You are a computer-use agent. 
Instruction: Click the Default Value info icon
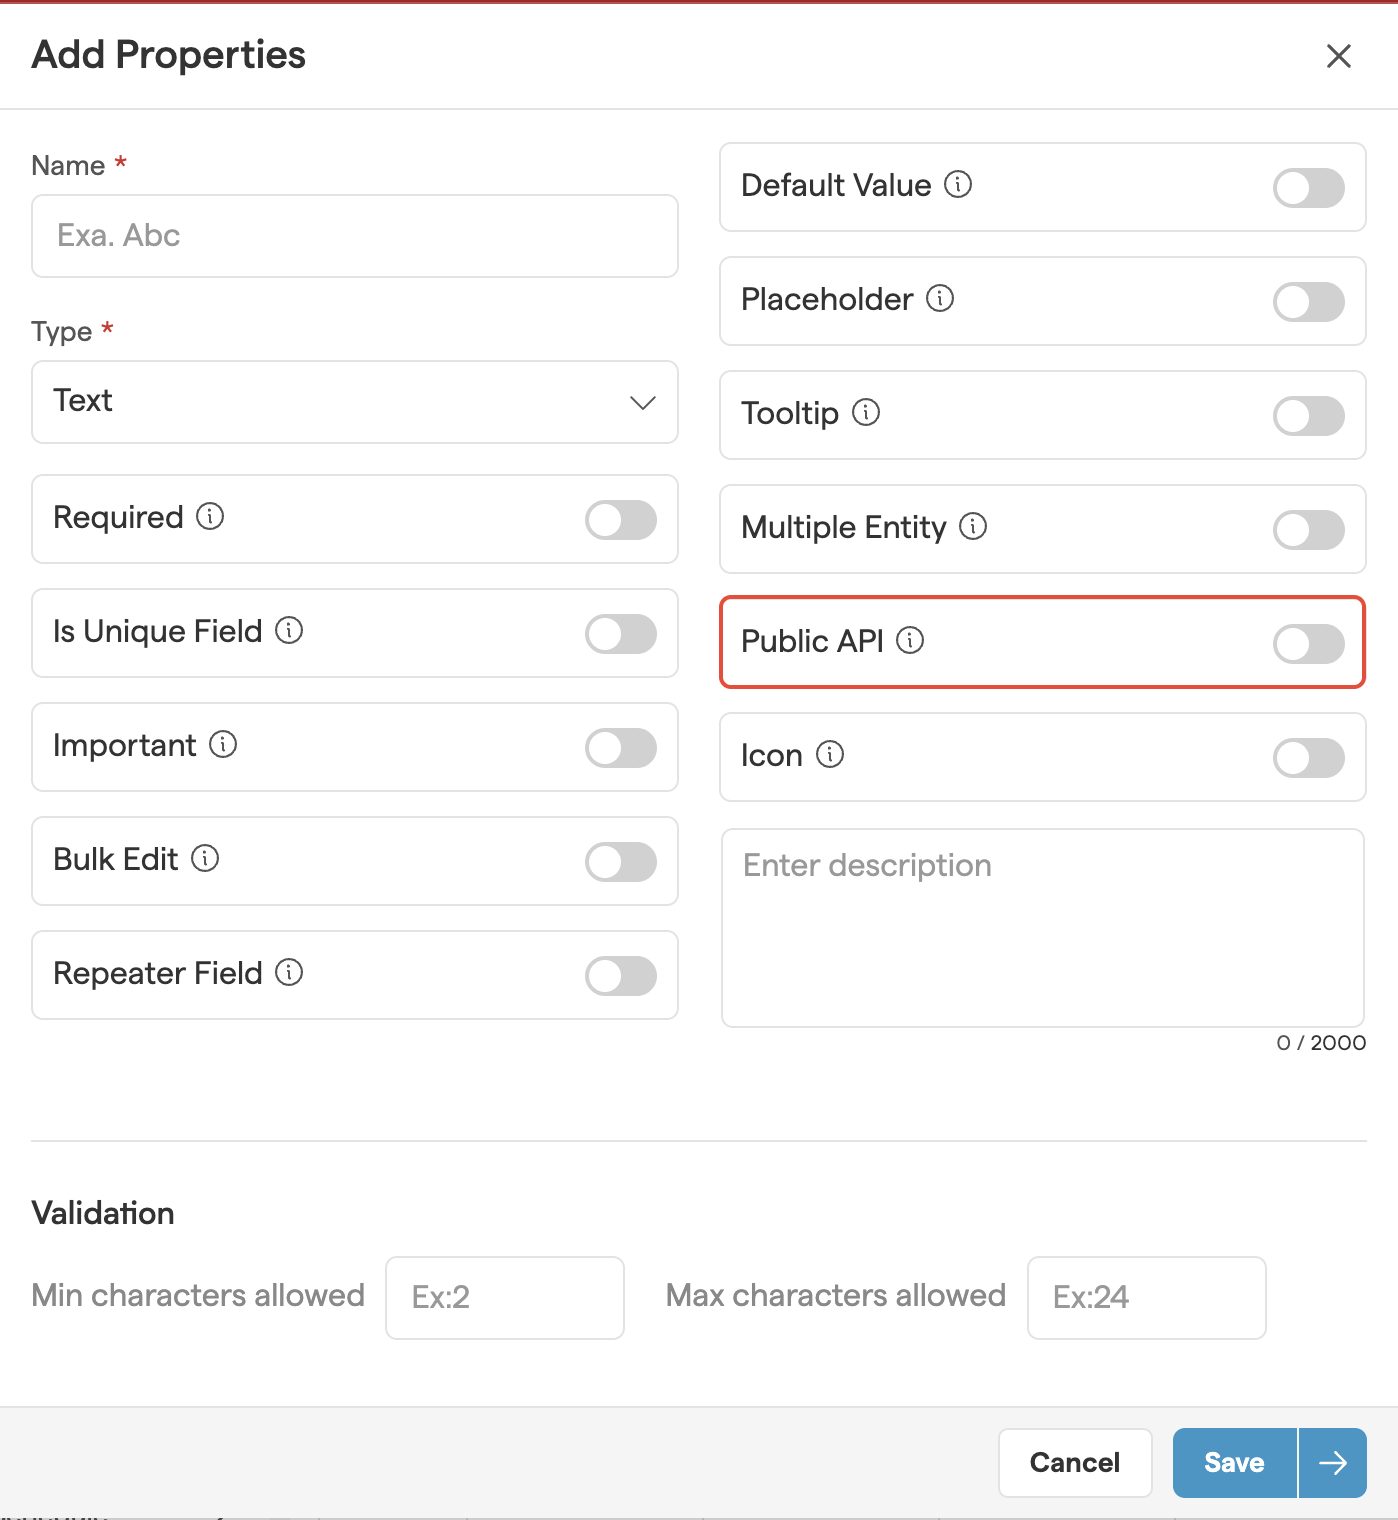(x=958, y=185)
